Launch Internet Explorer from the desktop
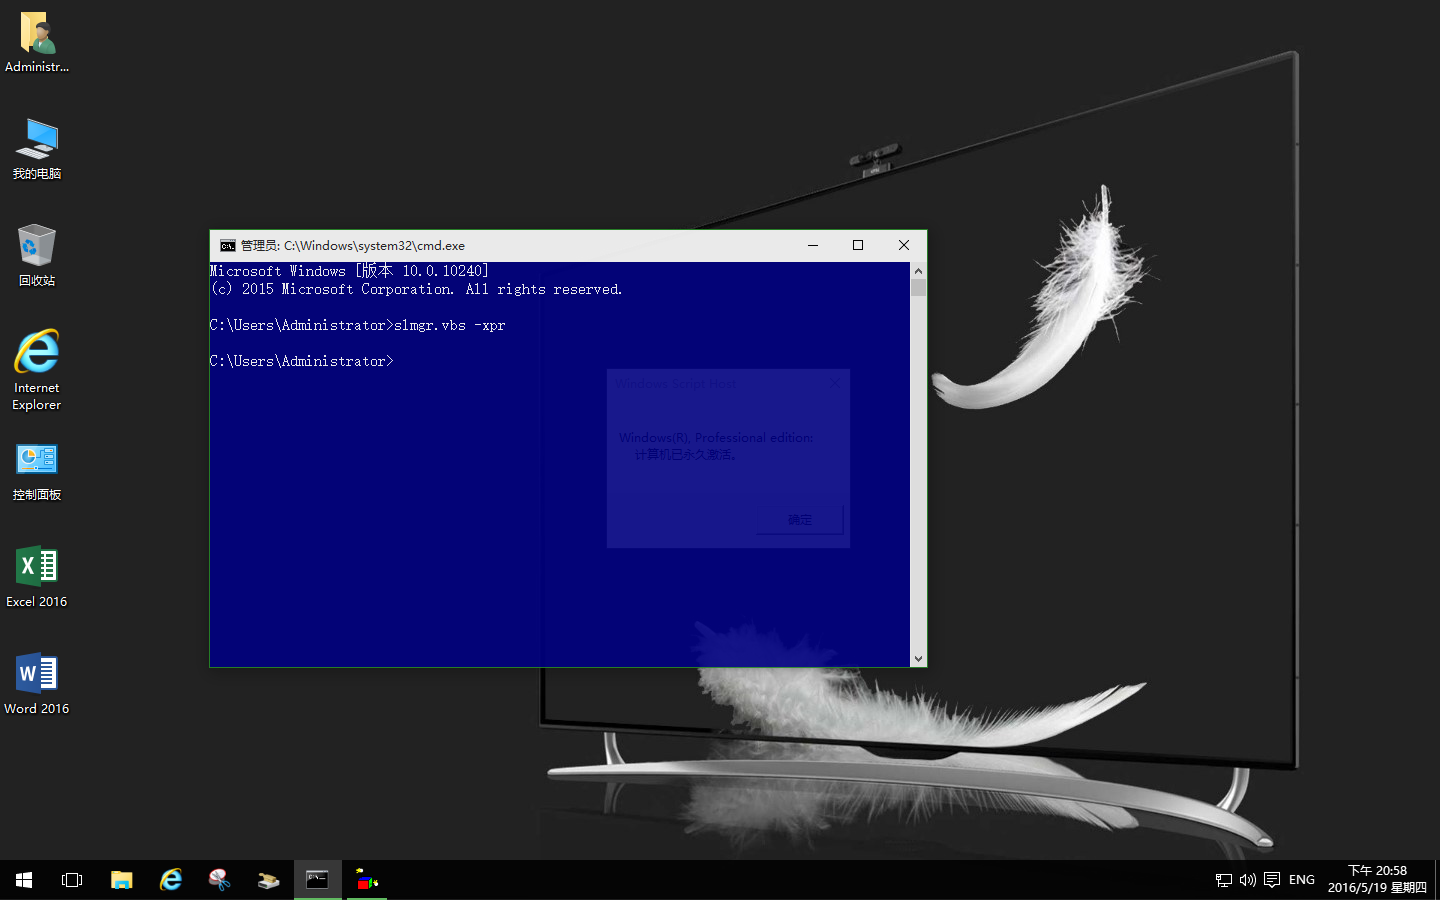This screenshot has width=1440, height=900. coord(37,370)
